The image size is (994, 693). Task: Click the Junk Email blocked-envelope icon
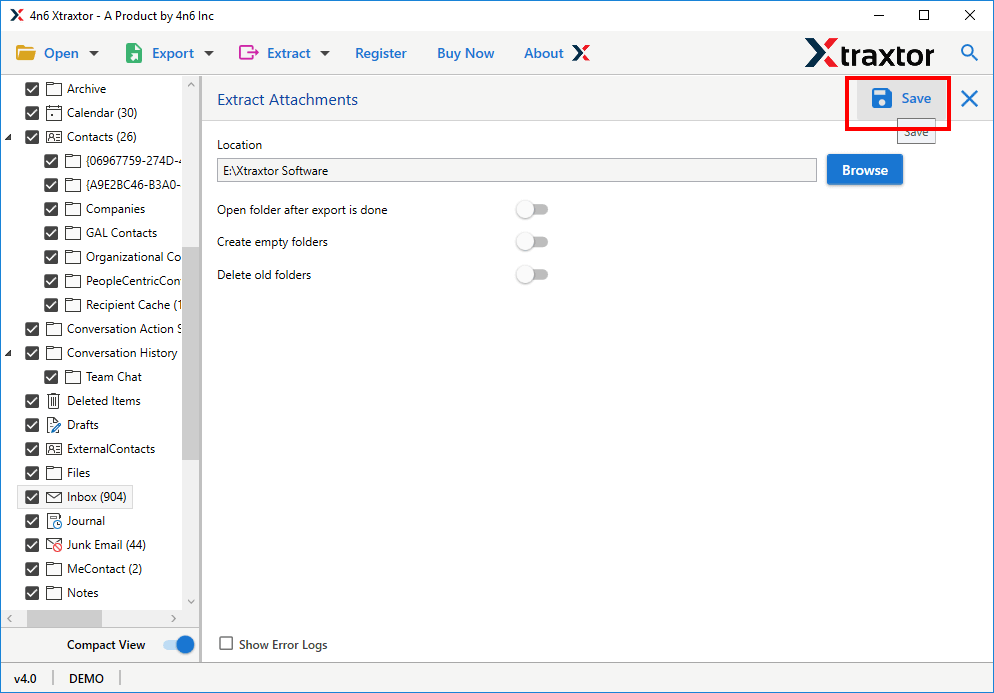(54, 545)
